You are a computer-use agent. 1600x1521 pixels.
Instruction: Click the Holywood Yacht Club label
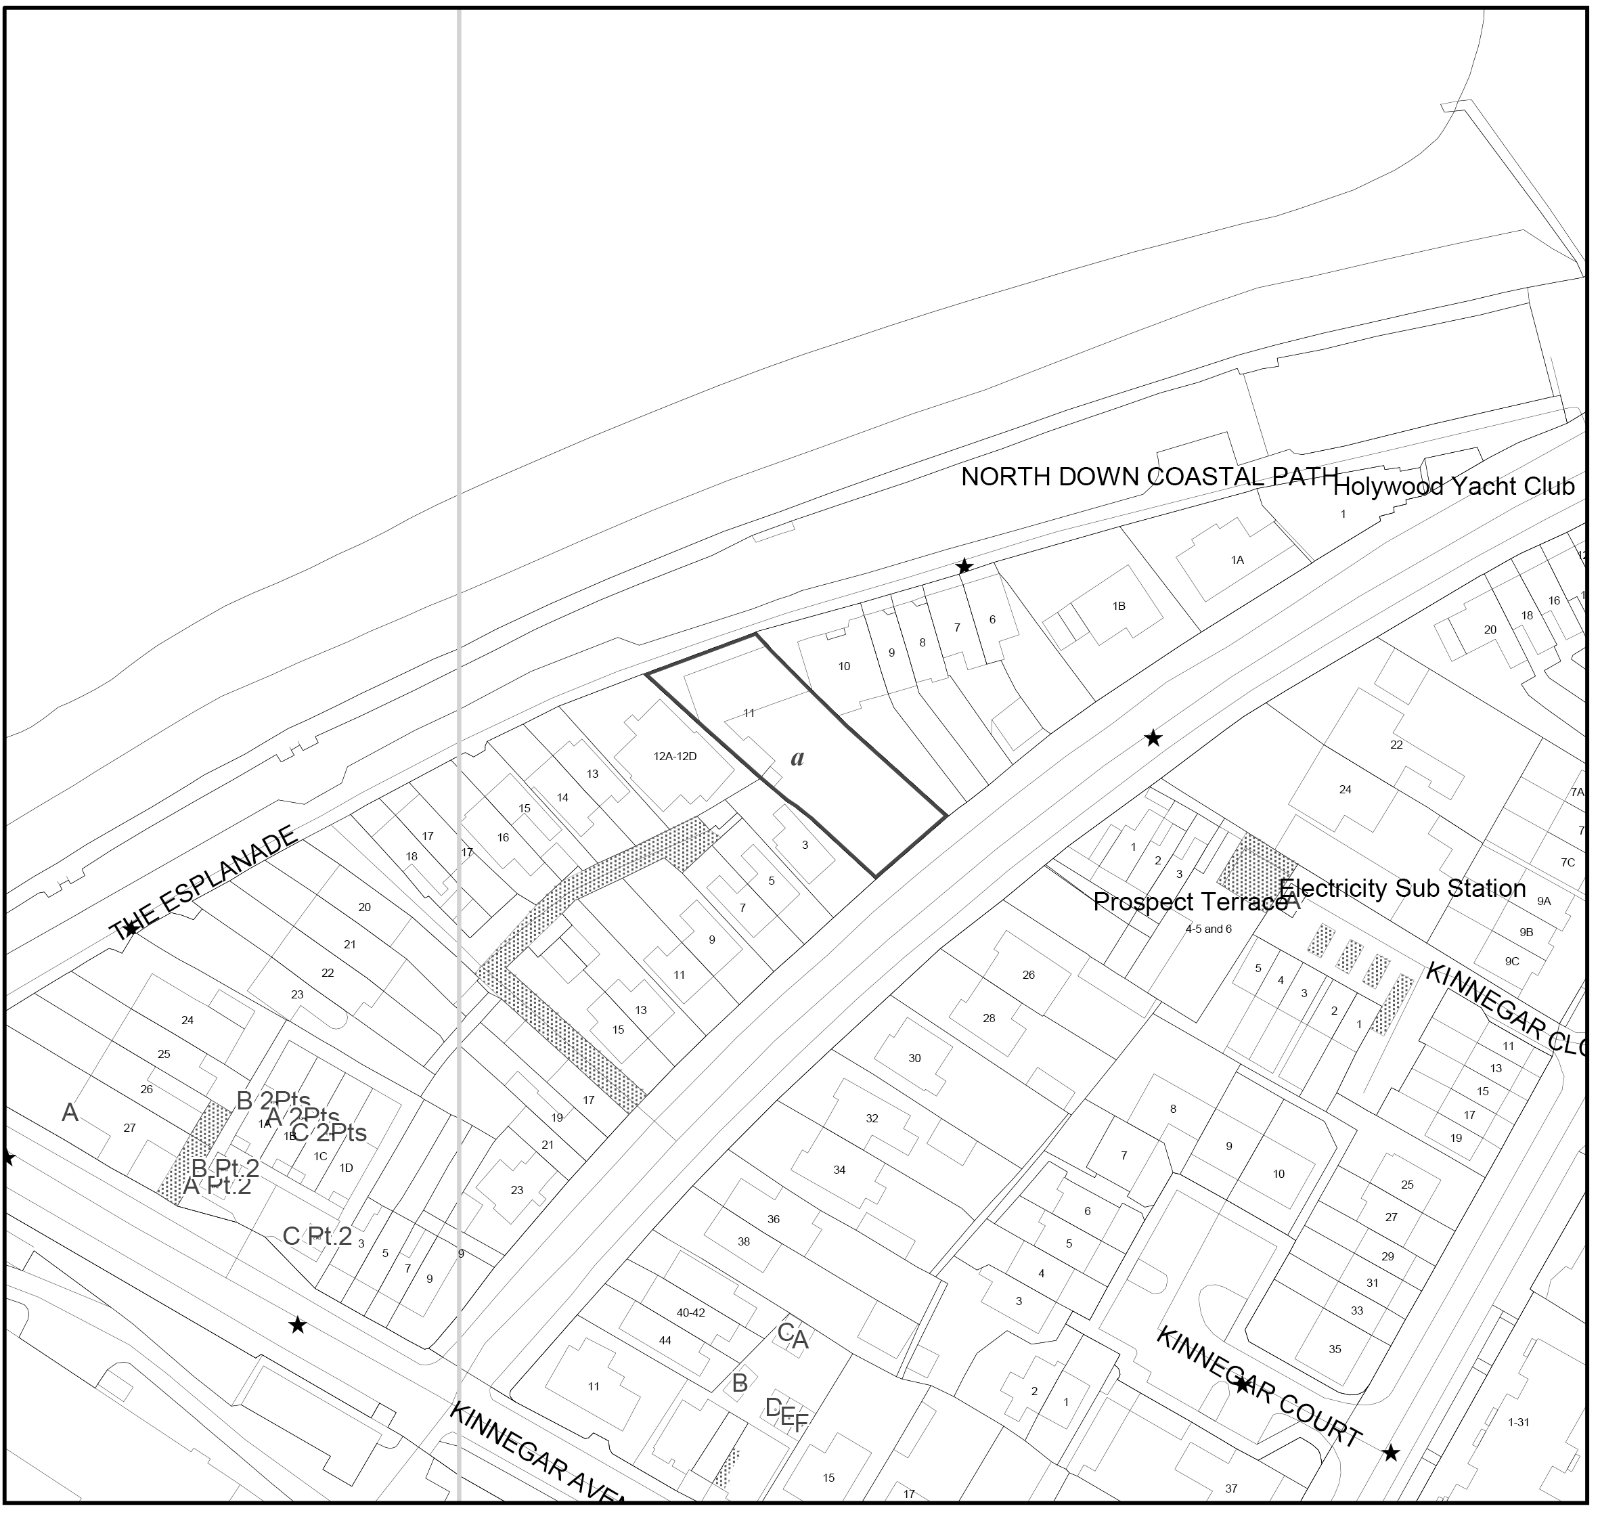[1454, 487]
